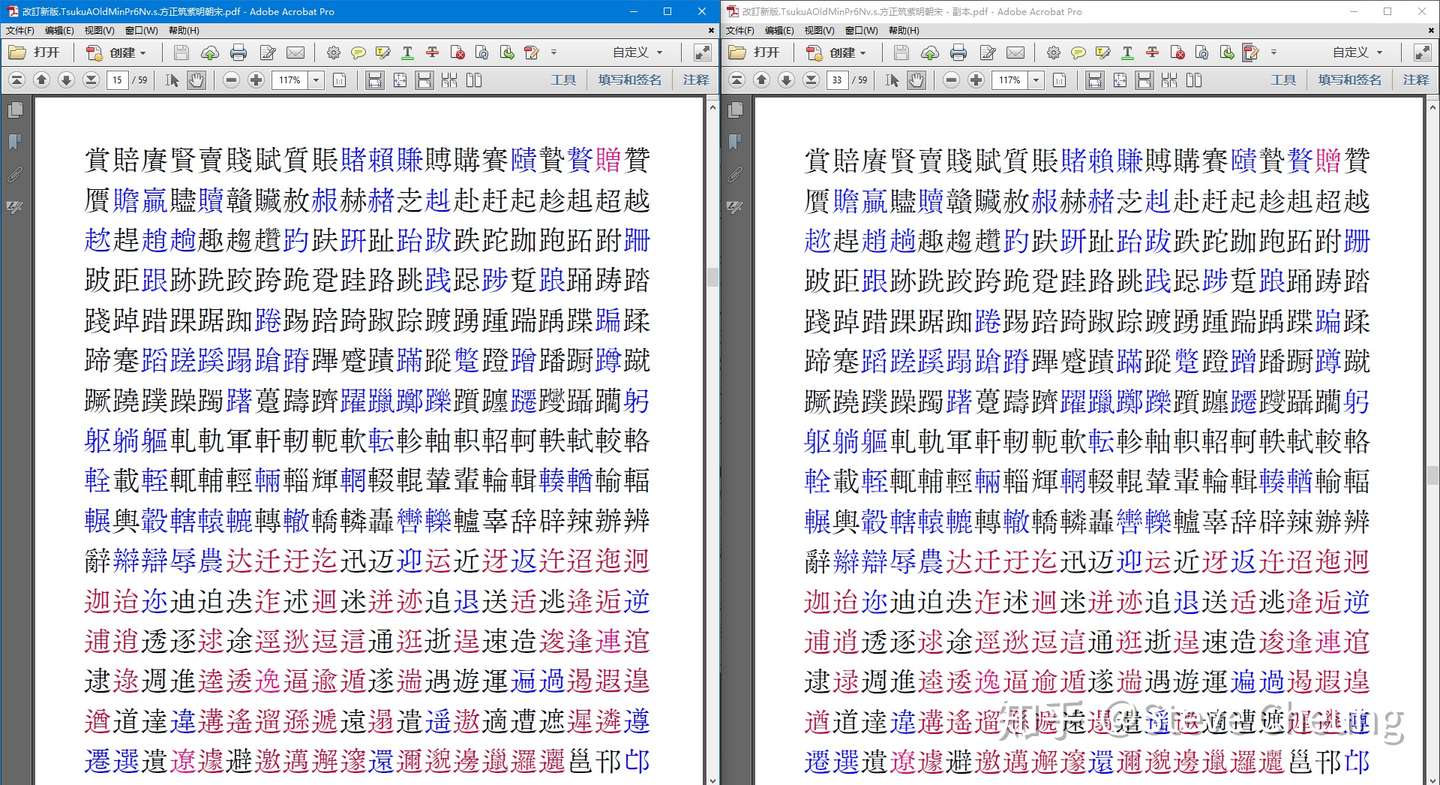Open Attachments paperclip panel in left window

tap(15, 175)
